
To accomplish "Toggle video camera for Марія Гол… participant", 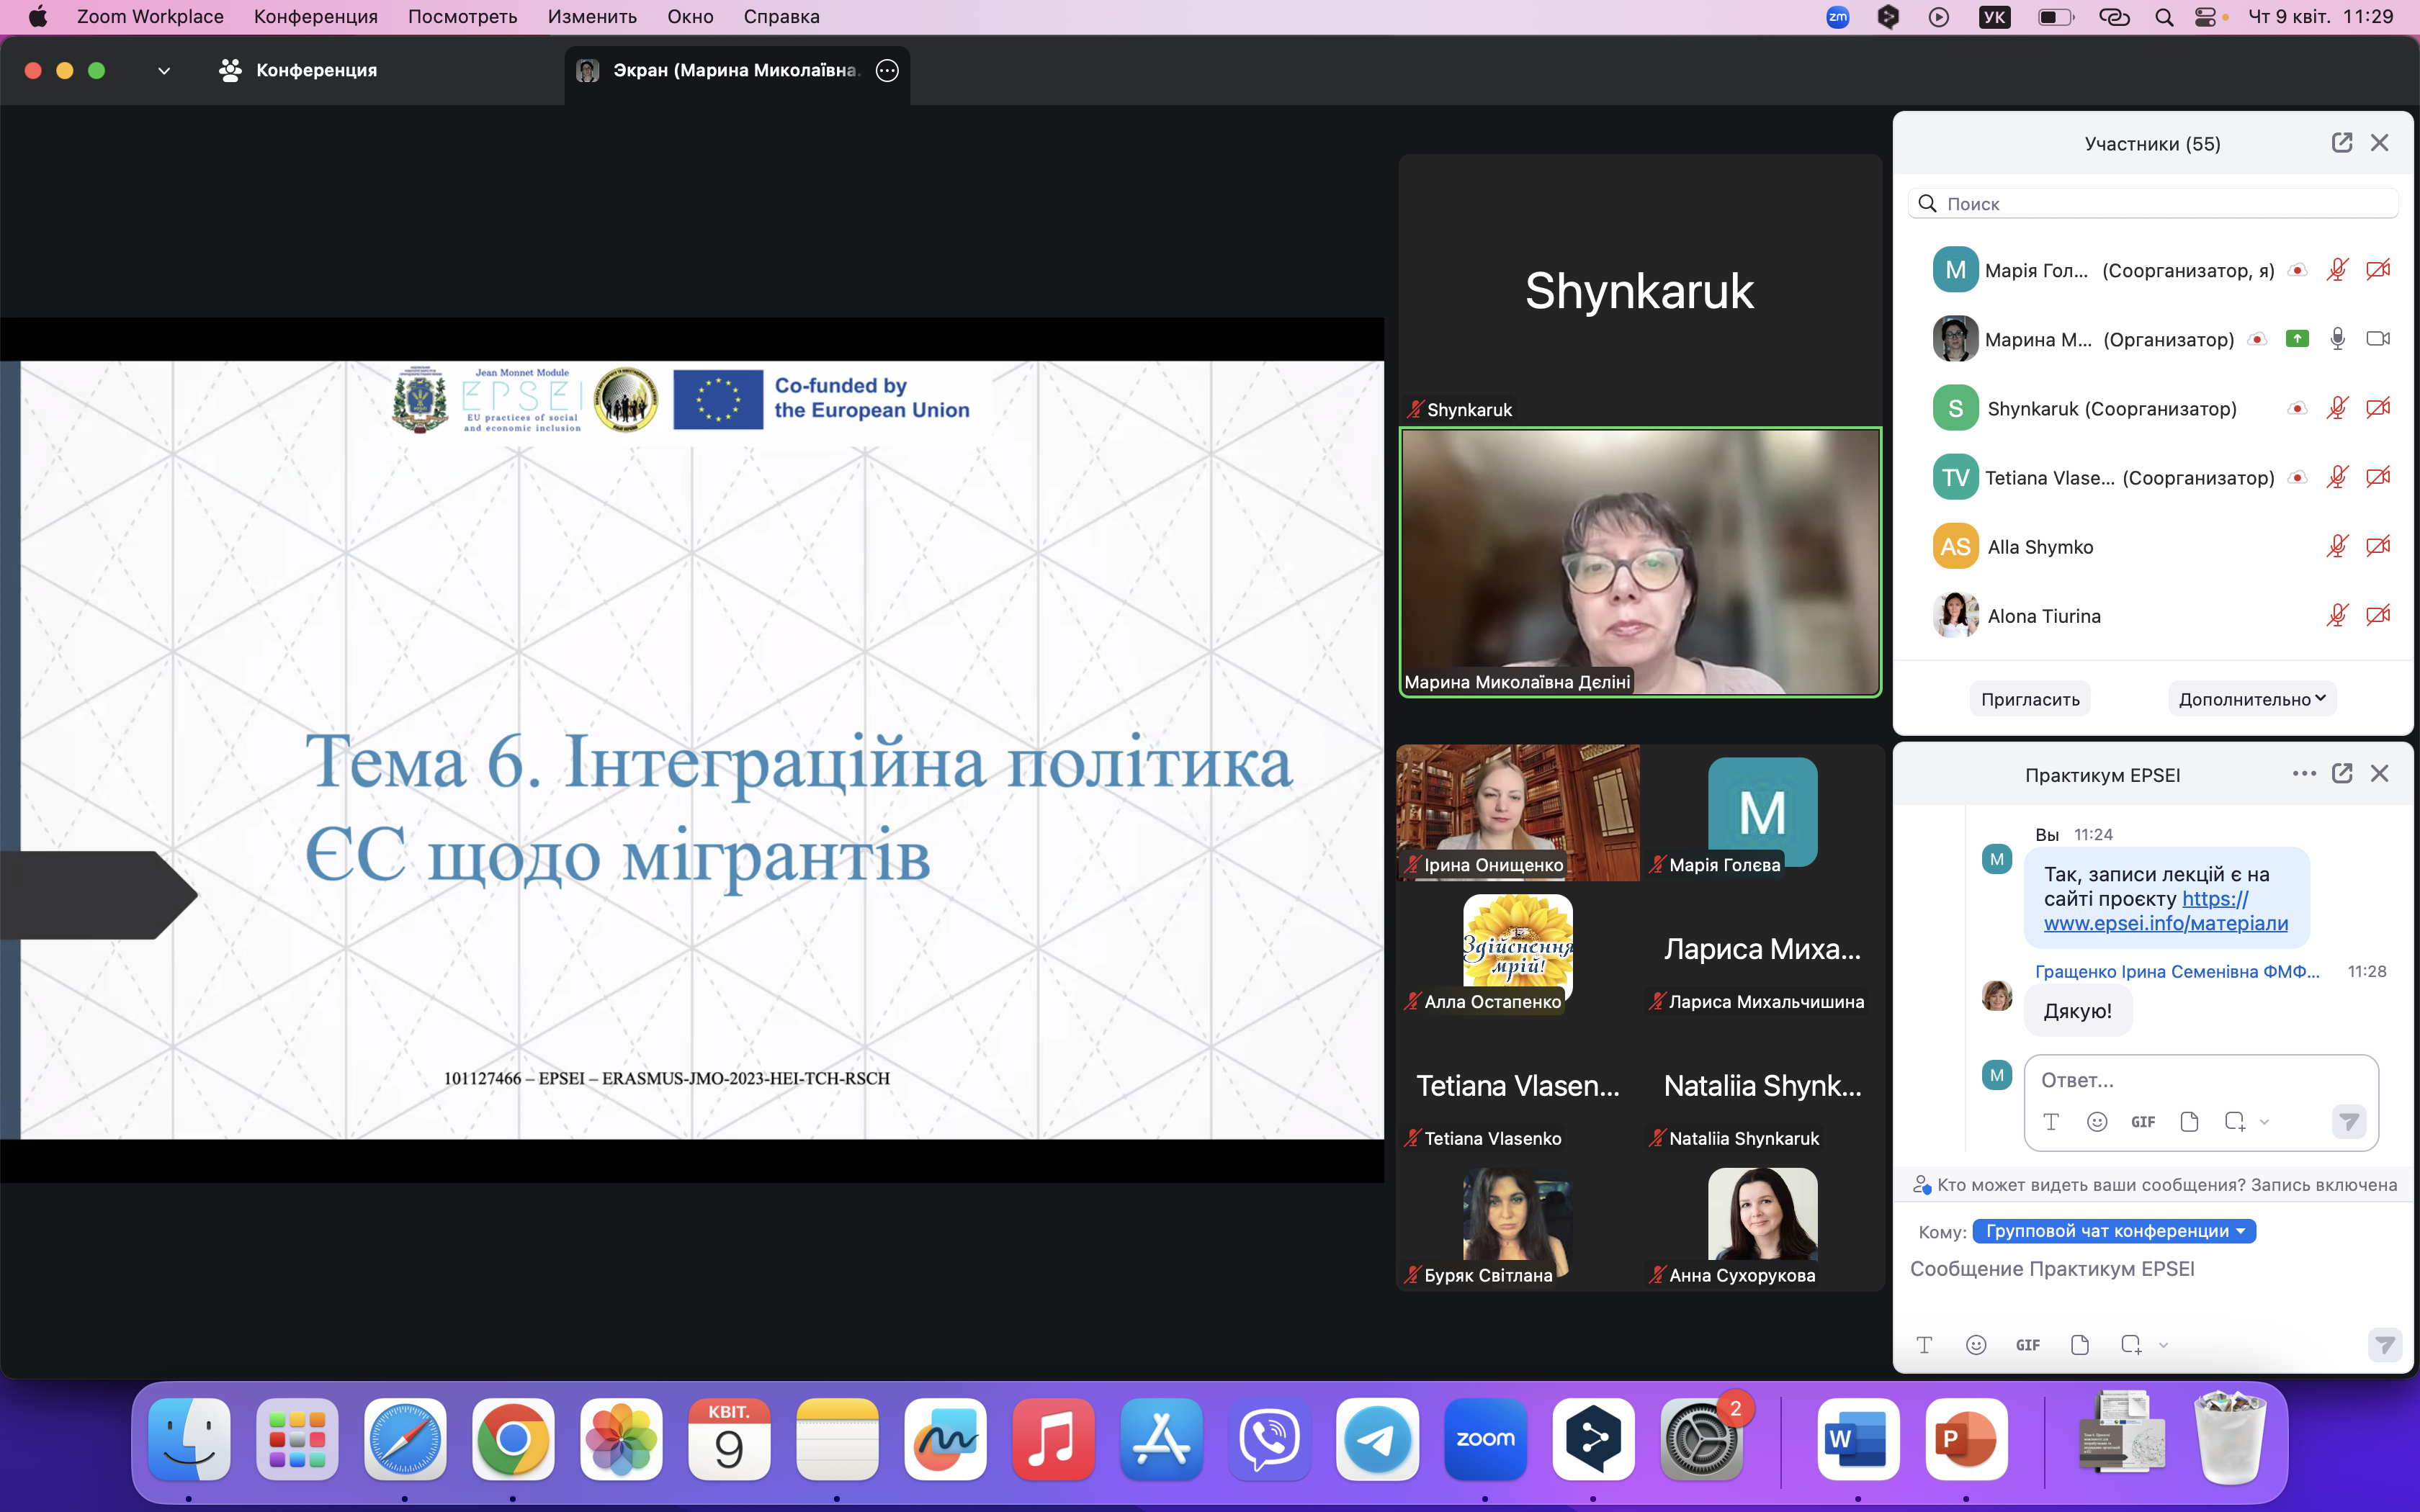I will pyautogui.click(x=2378, y=270).
